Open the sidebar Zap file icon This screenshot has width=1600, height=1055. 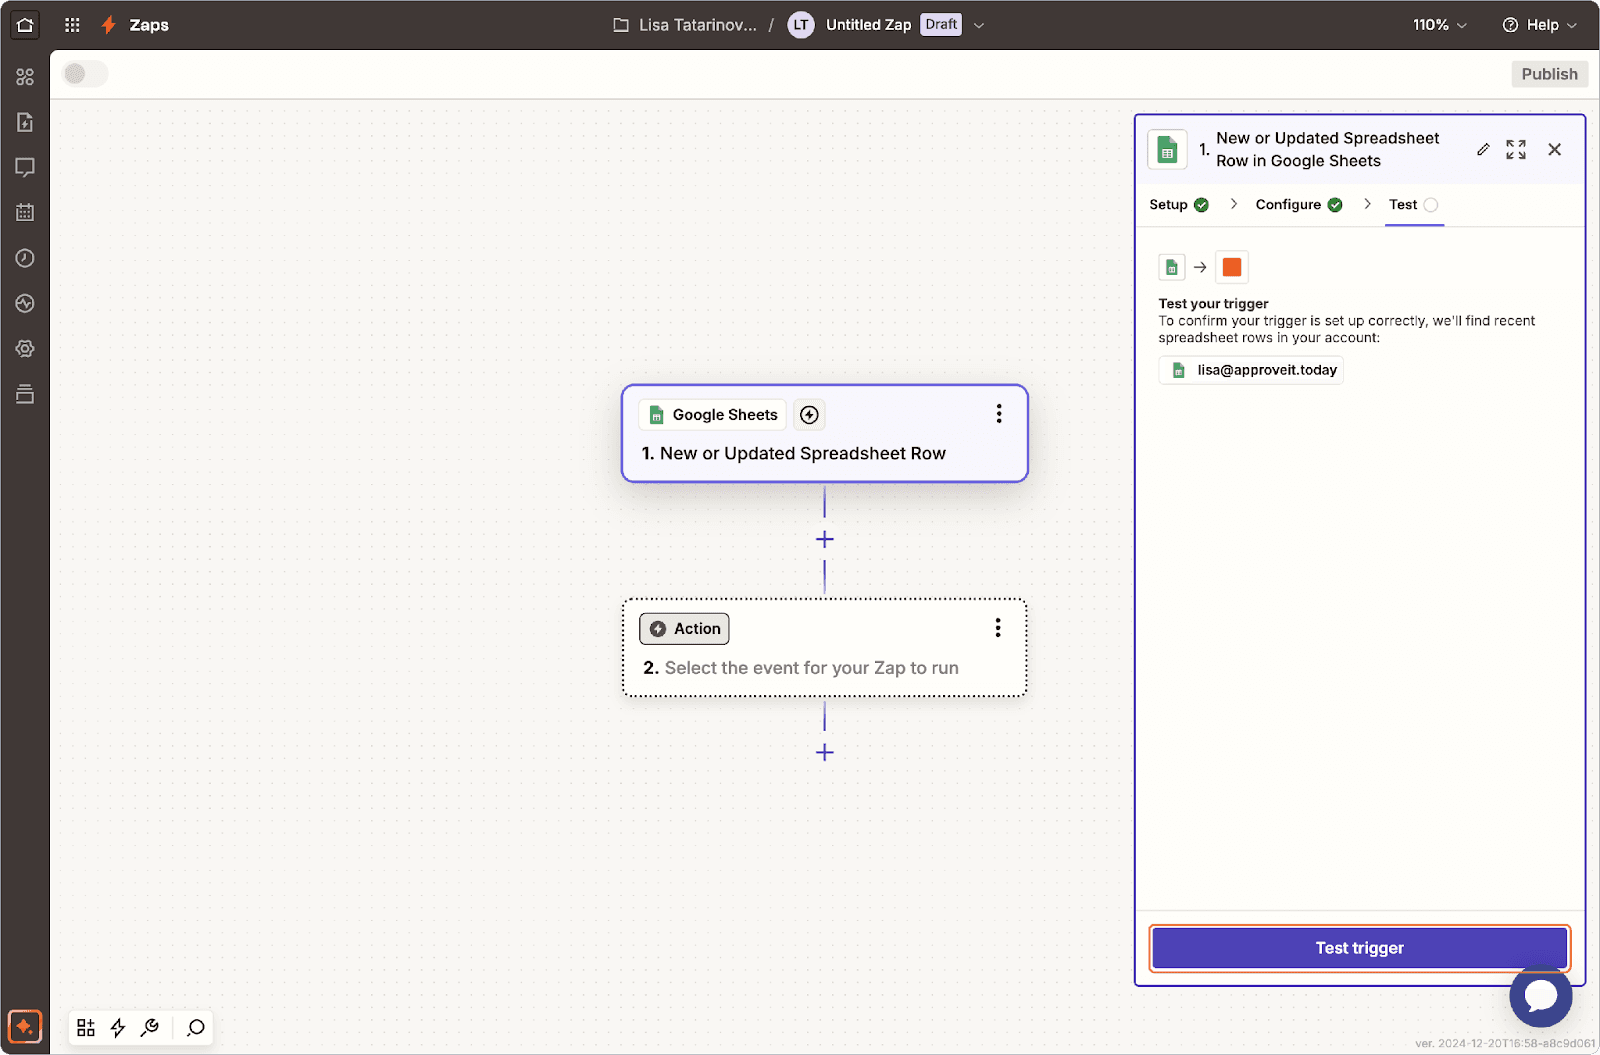click(25, 122)
